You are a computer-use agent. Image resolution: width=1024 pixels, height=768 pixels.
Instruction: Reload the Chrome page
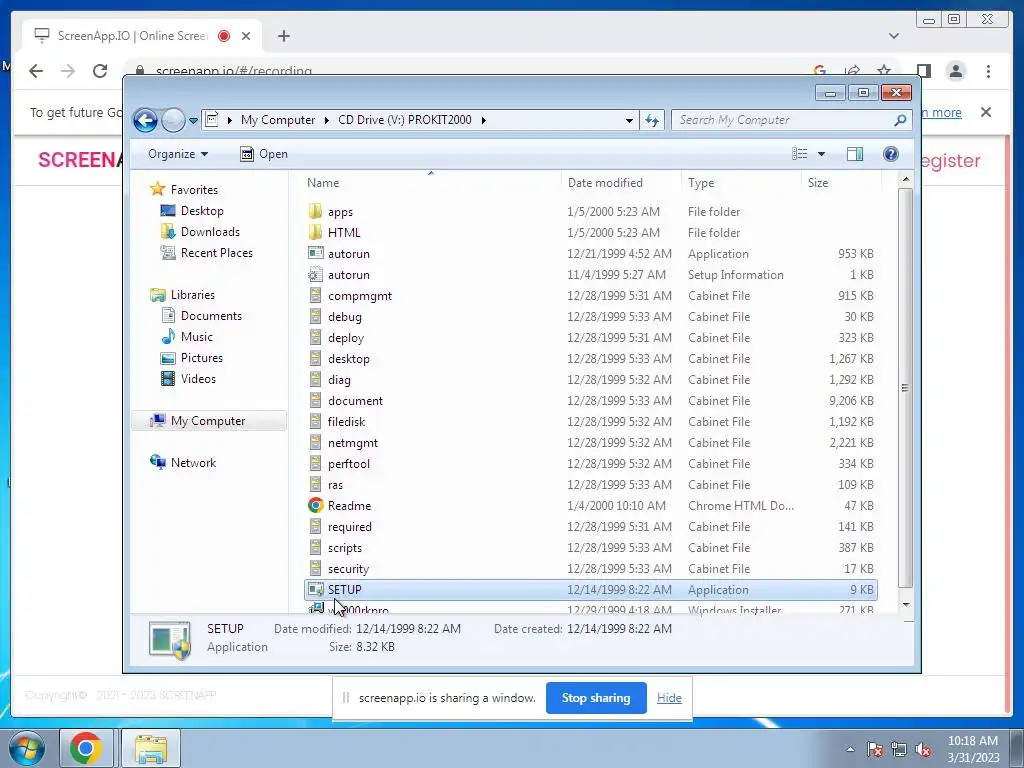point(100,71)
